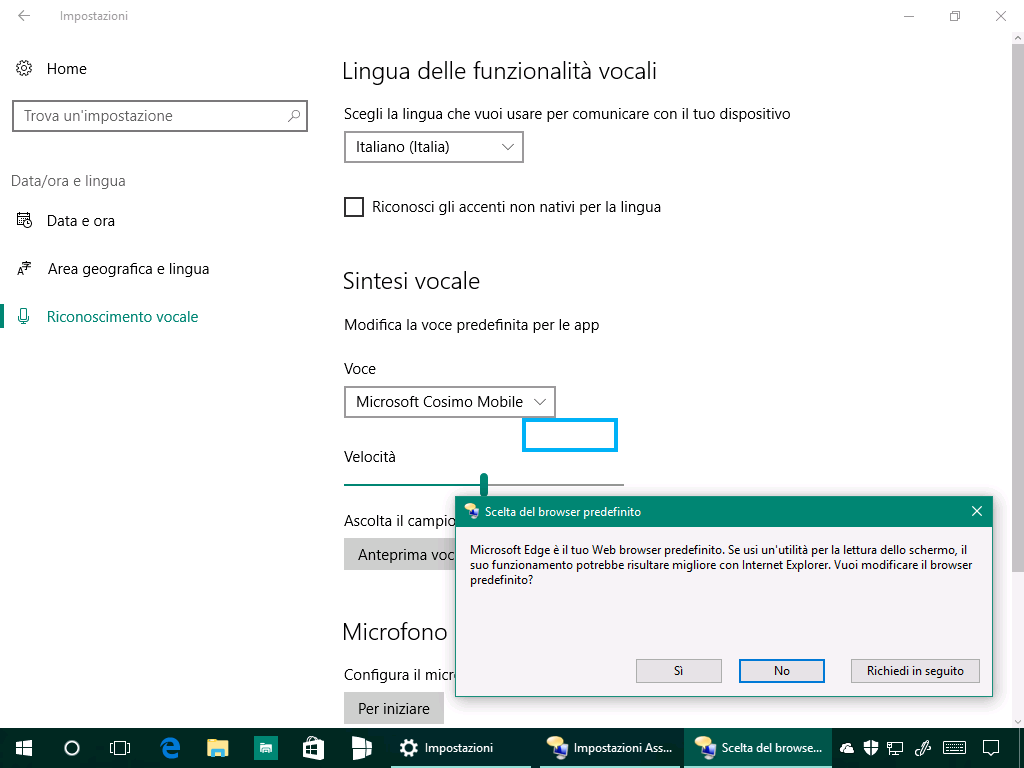Screen dimensions: 1024x768
Task: Select Riconoscimento vocale microphone icon
Action: click(x=24, y=316)
